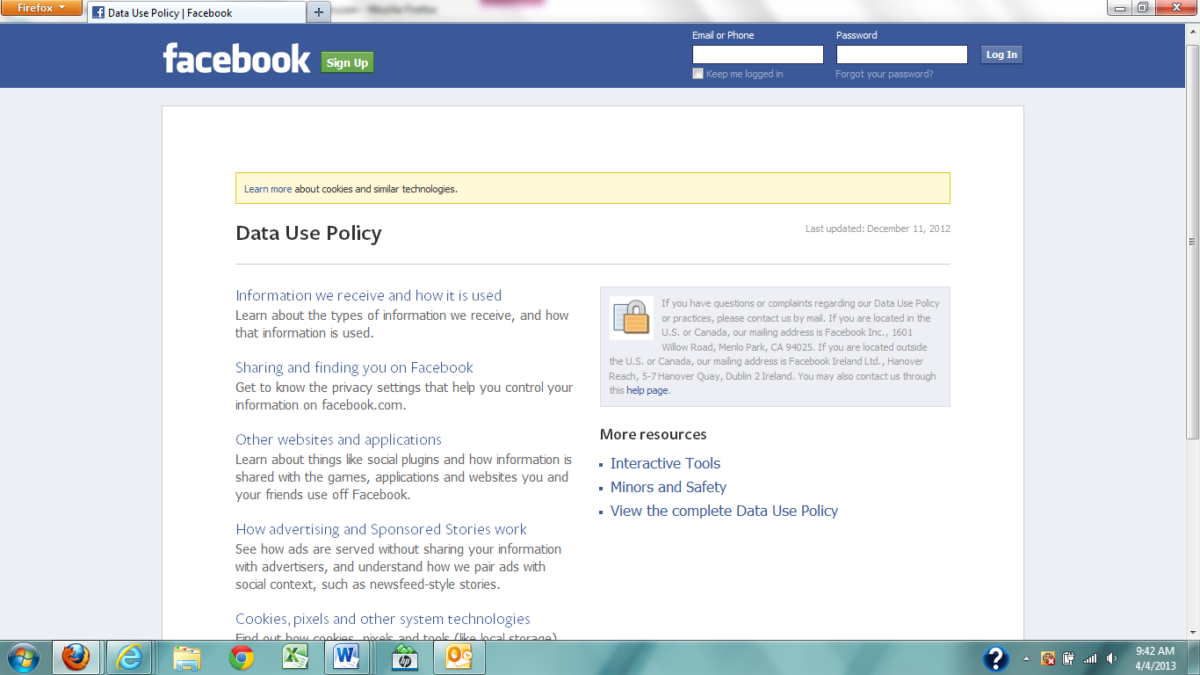
Task: Select the Data Use Policy | Facebook tab
Action: point(196,12)
